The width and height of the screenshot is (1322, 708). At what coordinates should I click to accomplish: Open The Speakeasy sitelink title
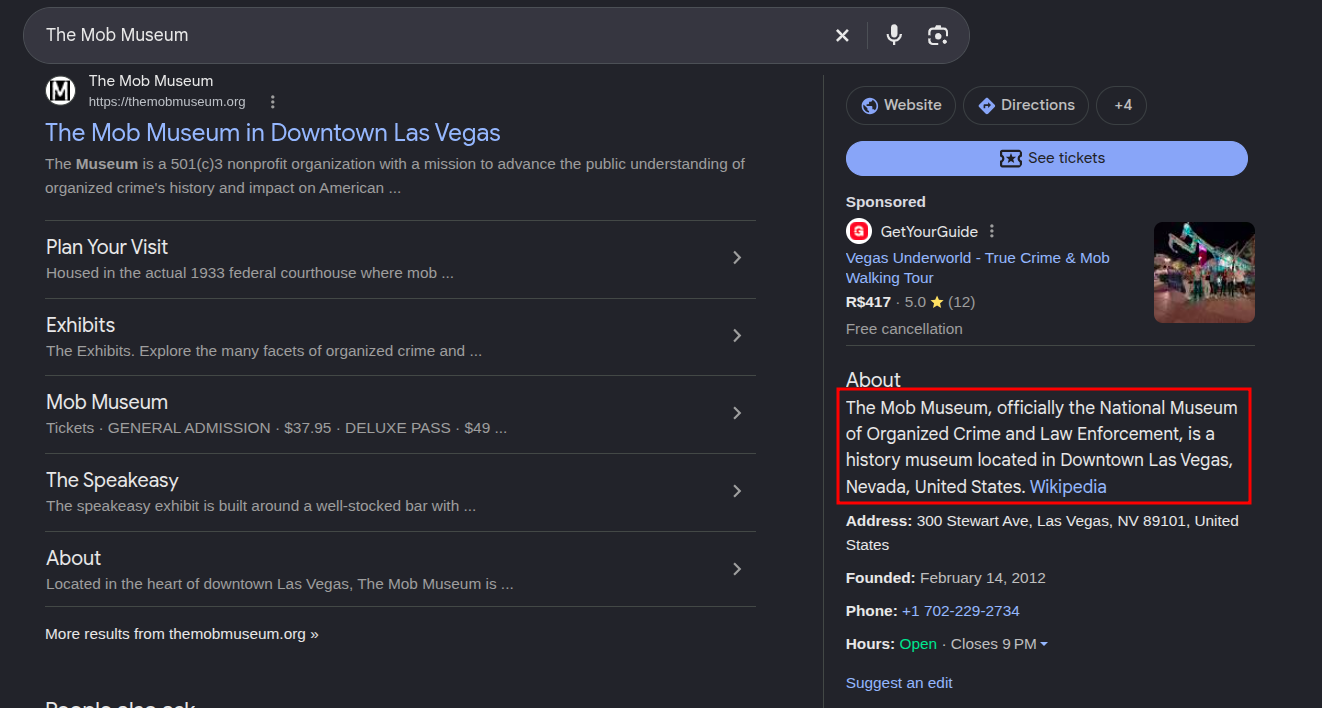(112, 480)
